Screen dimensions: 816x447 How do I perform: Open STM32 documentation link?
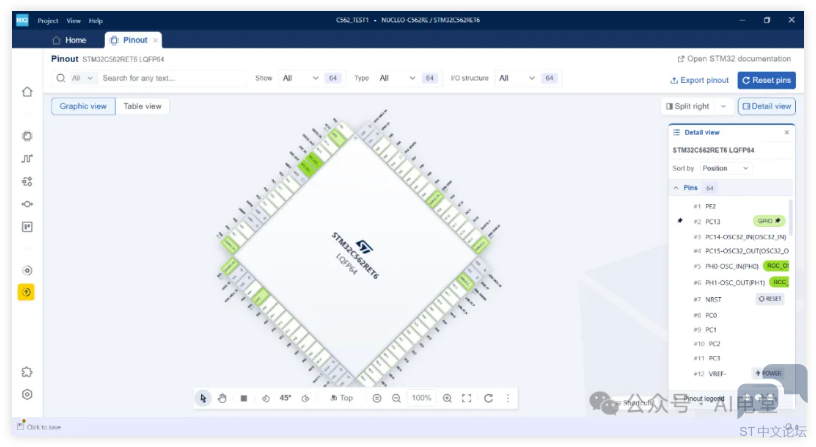coord(734,59)
